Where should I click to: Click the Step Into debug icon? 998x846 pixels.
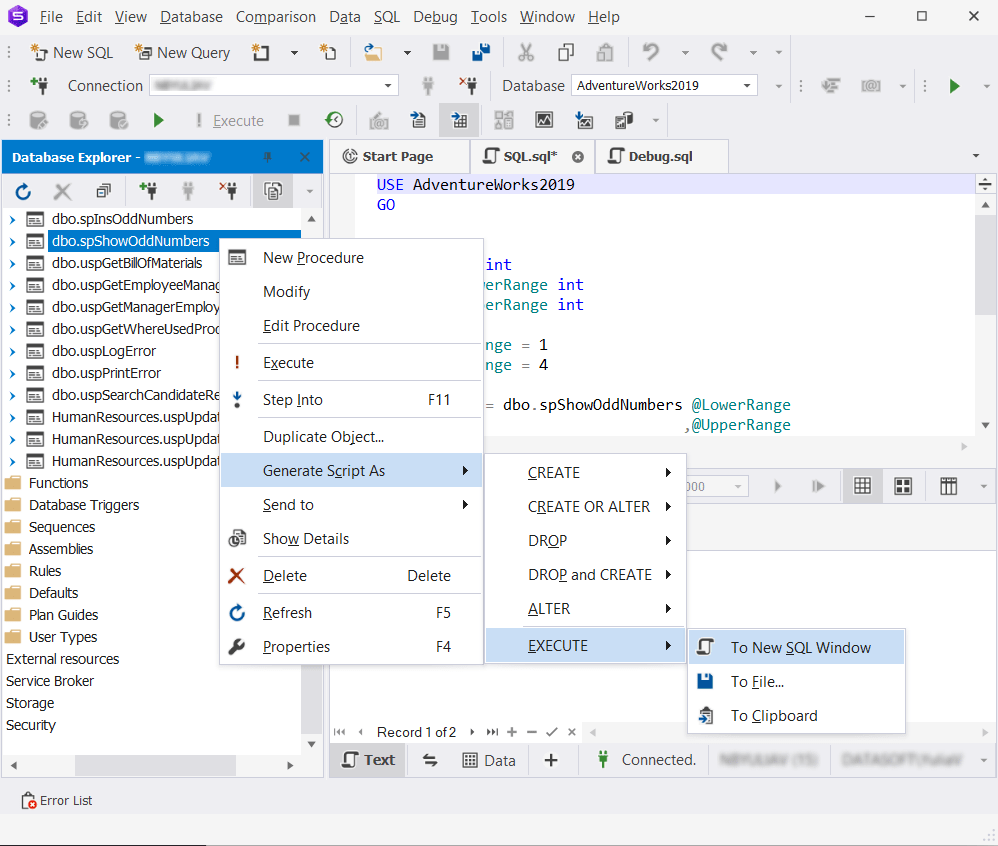[x=236, y=399]
